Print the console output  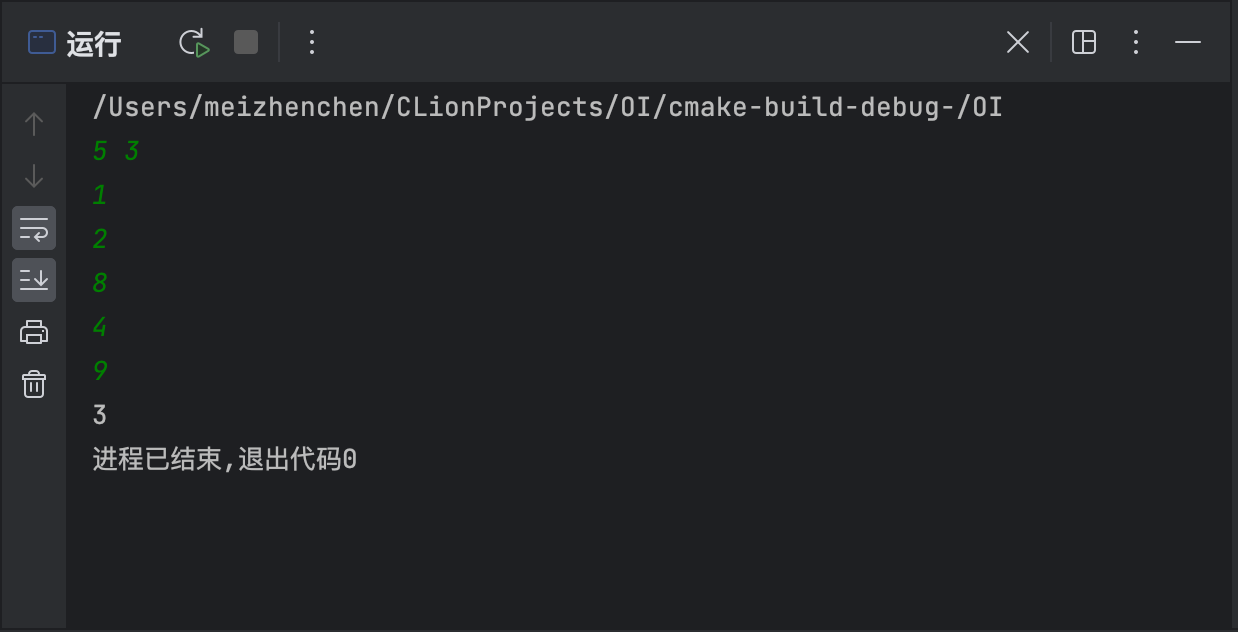tap(34, 332)
